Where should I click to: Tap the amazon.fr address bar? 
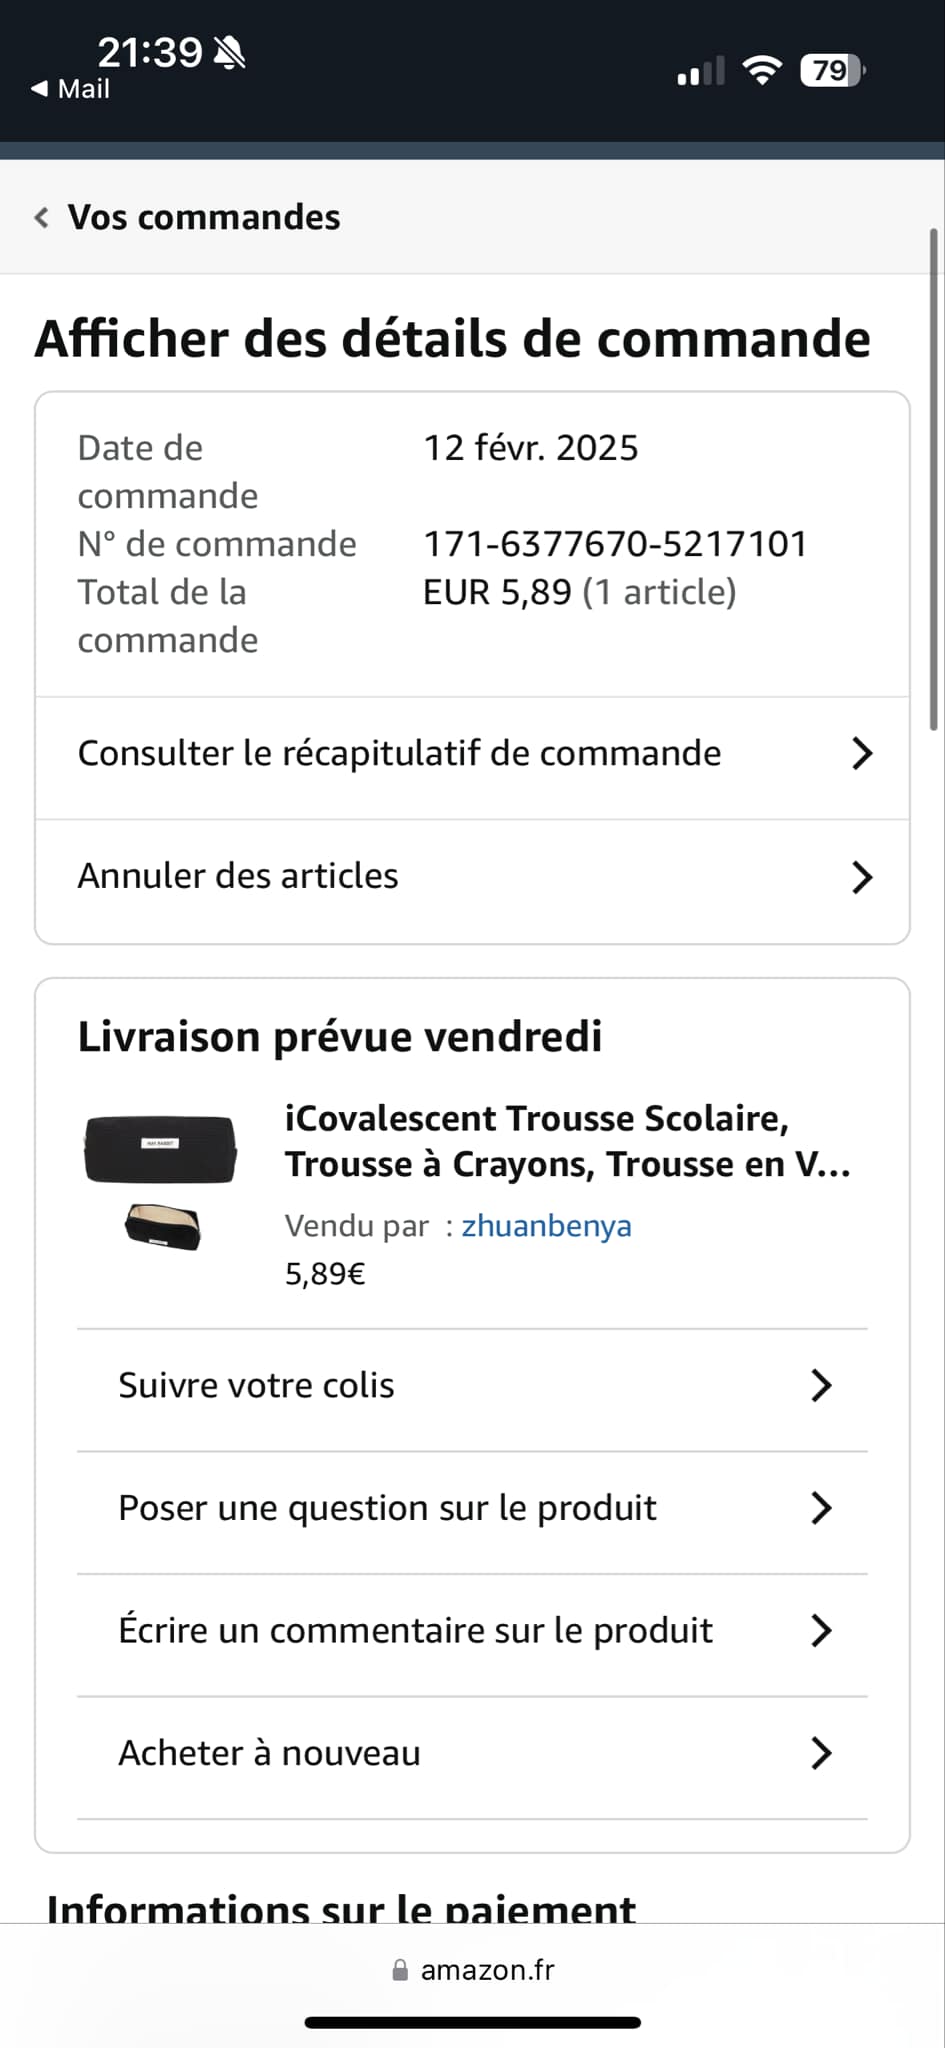click(487, 1970)
